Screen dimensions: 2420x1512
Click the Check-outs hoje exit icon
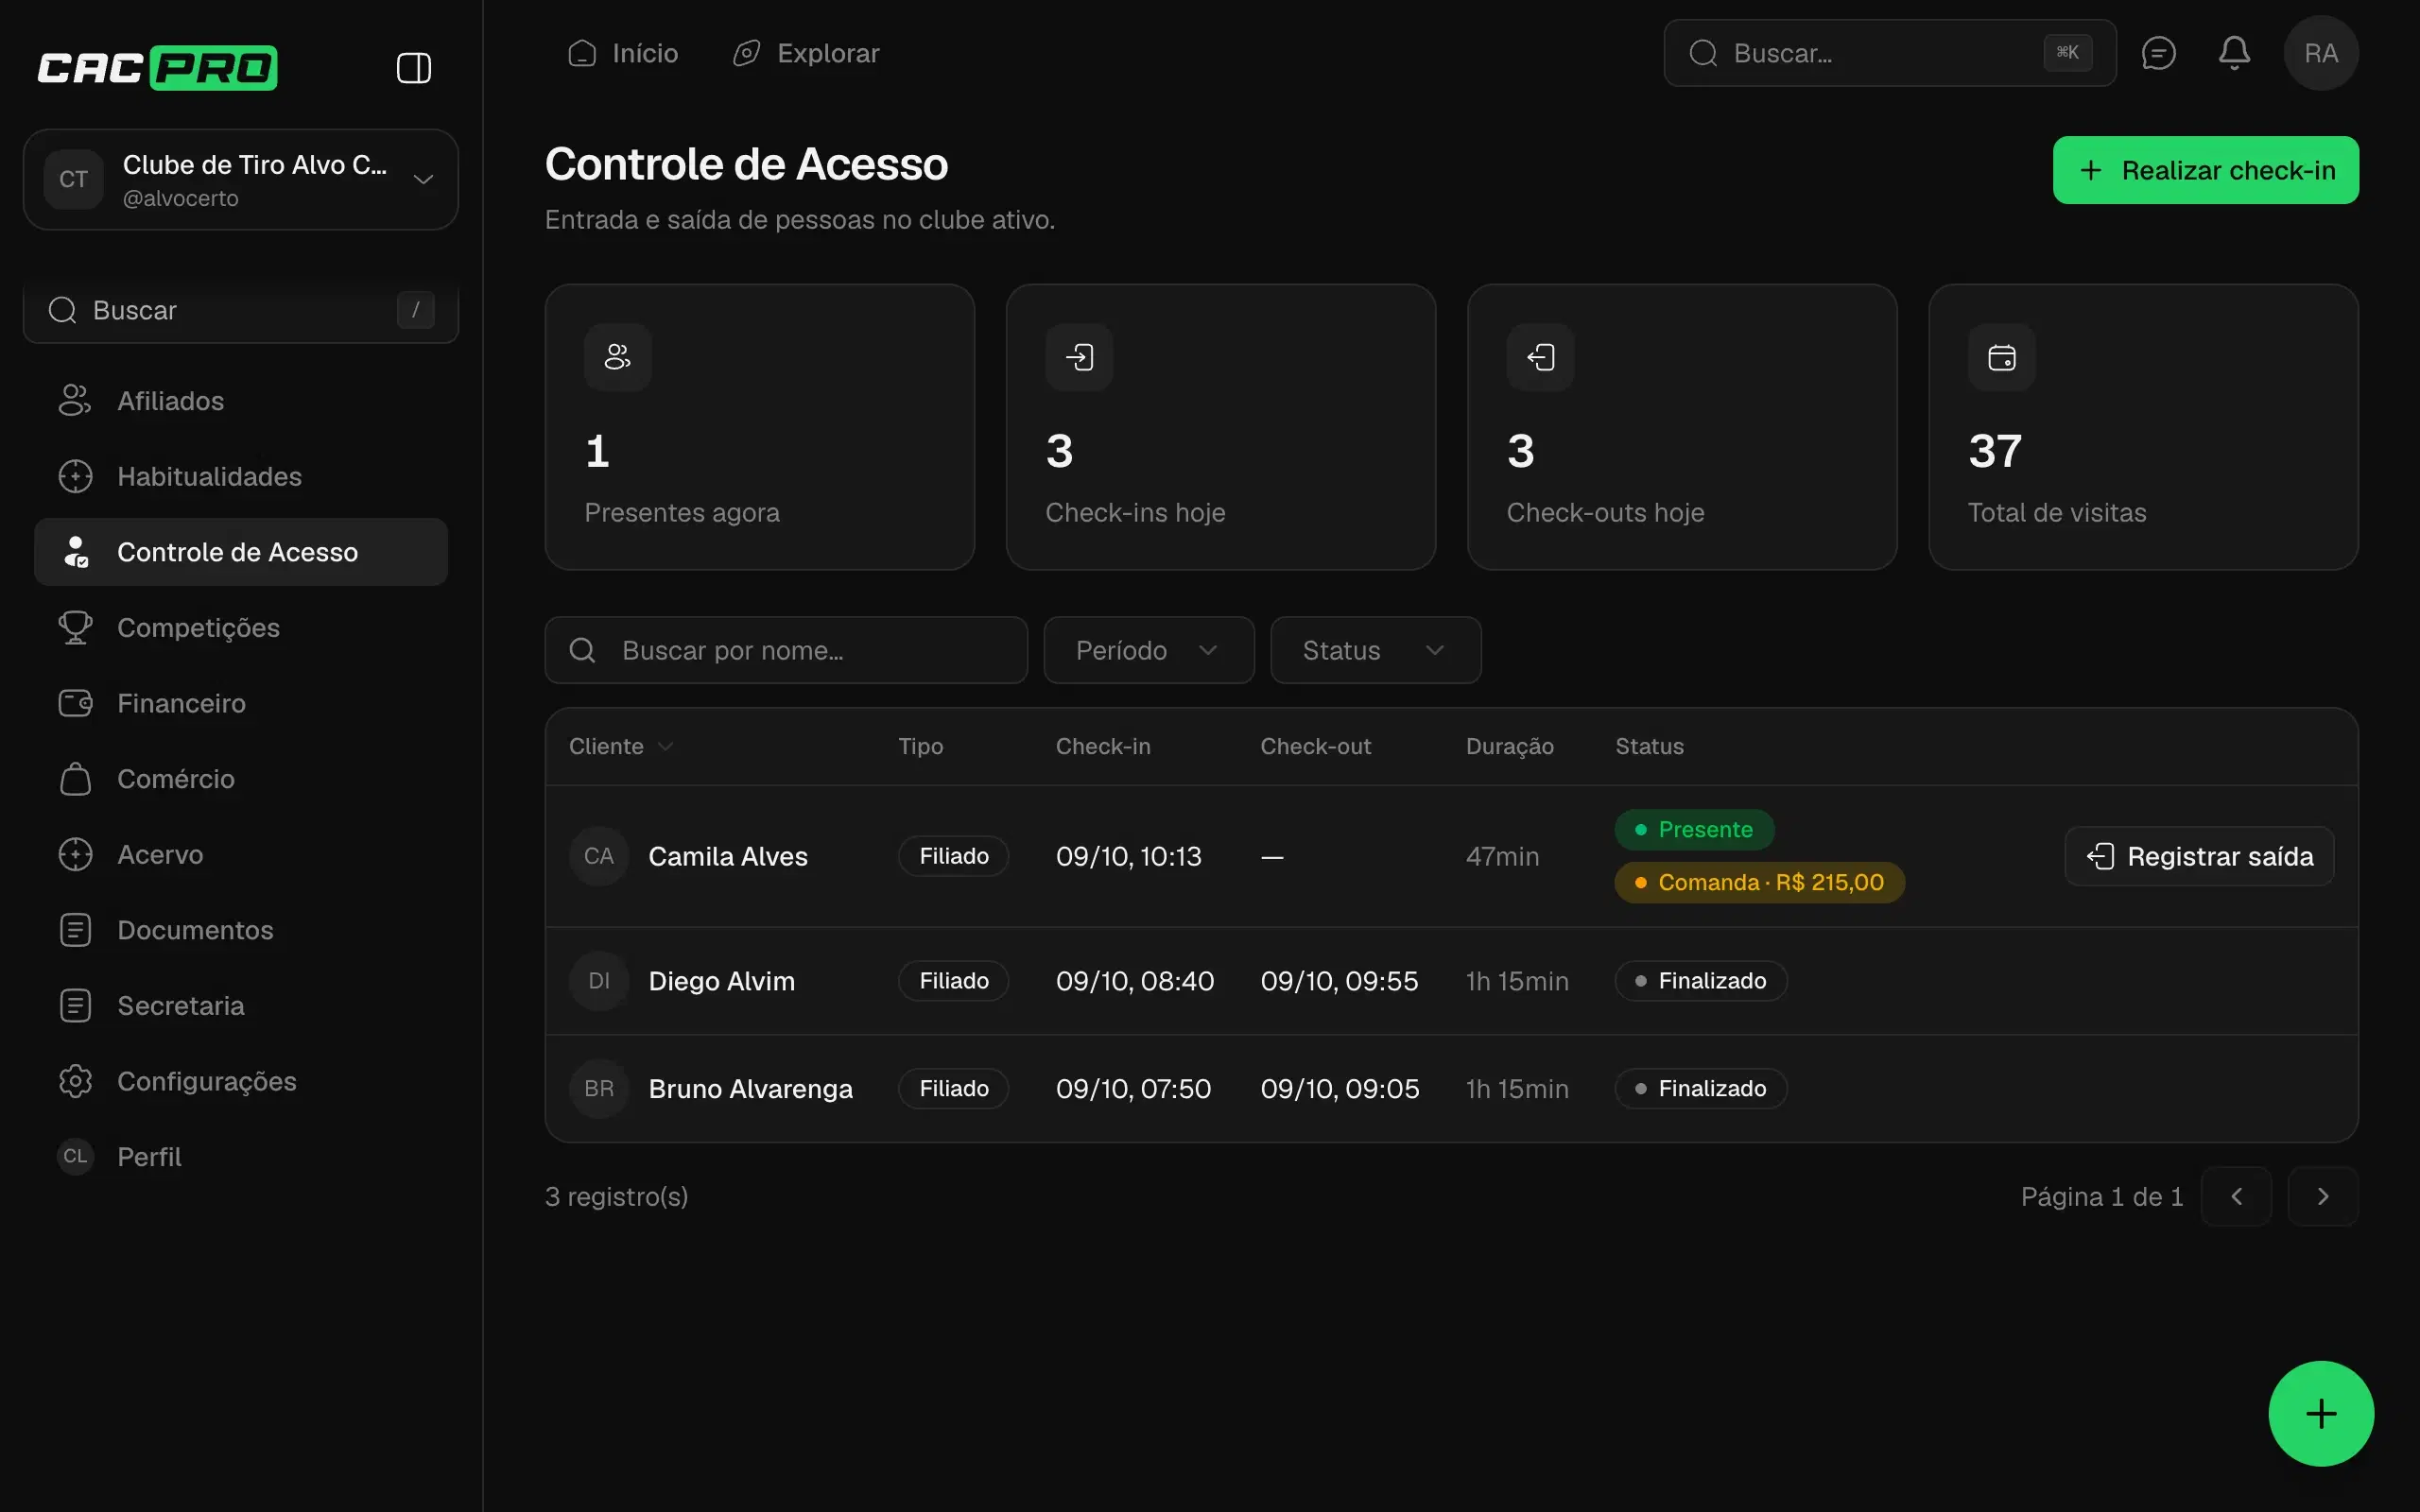click(1540, 357)
